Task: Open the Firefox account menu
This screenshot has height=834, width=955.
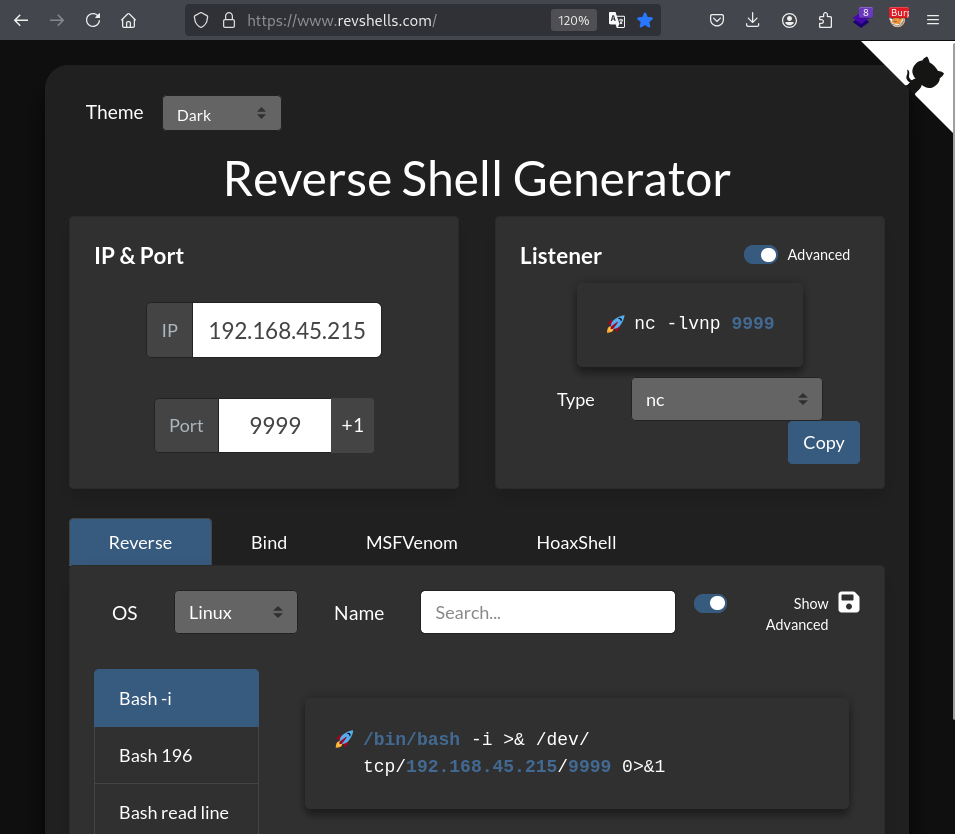Action: 789,20
